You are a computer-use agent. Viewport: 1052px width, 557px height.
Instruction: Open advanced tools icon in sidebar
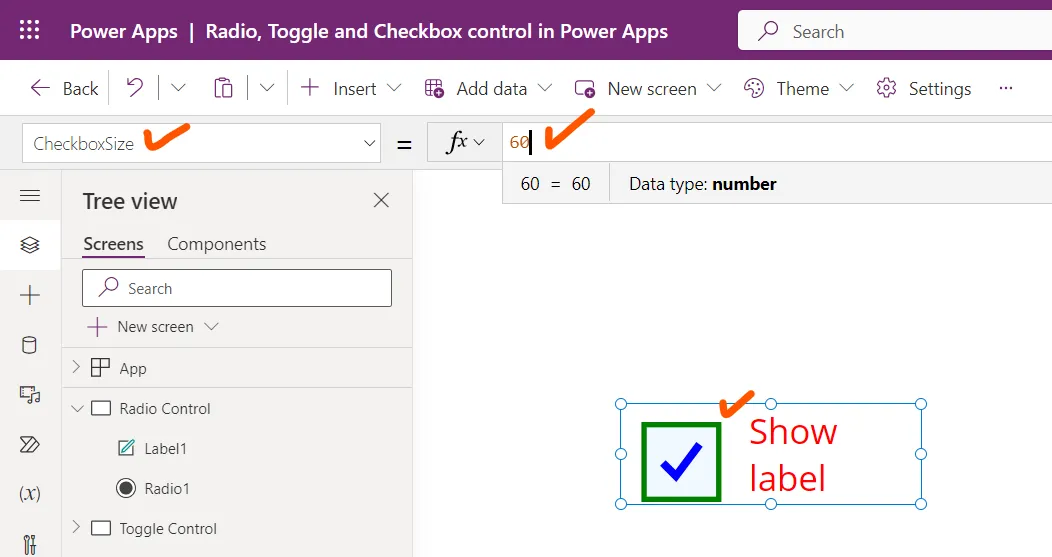pos(30,544)
